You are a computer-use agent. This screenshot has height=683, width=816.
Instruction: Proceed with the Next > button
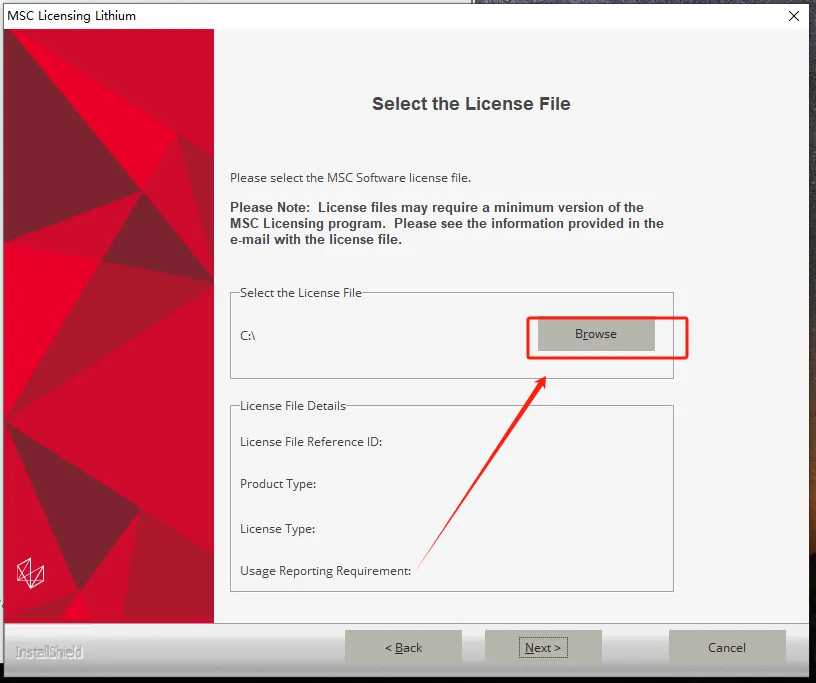(543, 648)
